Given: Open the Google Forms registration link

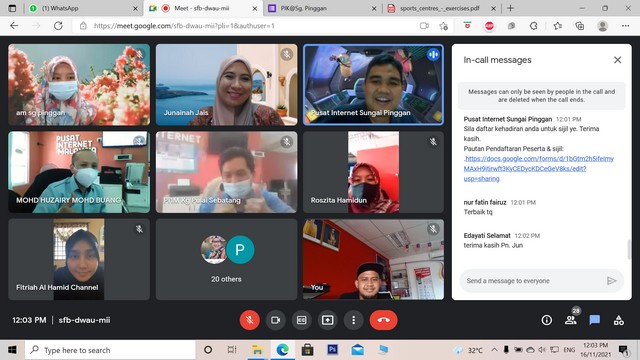Looking at the screenshot, I should (539, 169).
